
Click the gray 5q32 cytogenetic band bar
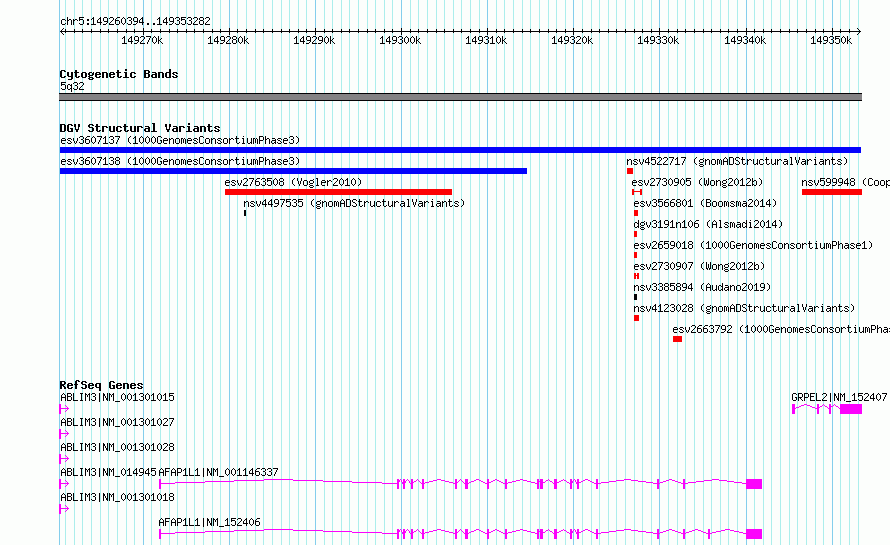(460, 97)
